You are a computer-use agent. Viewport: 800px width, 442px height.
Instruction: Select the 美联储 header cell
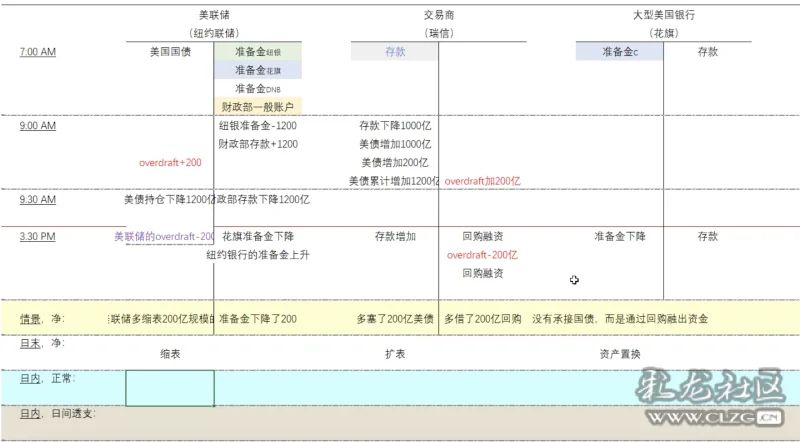(x=214, y=15)
